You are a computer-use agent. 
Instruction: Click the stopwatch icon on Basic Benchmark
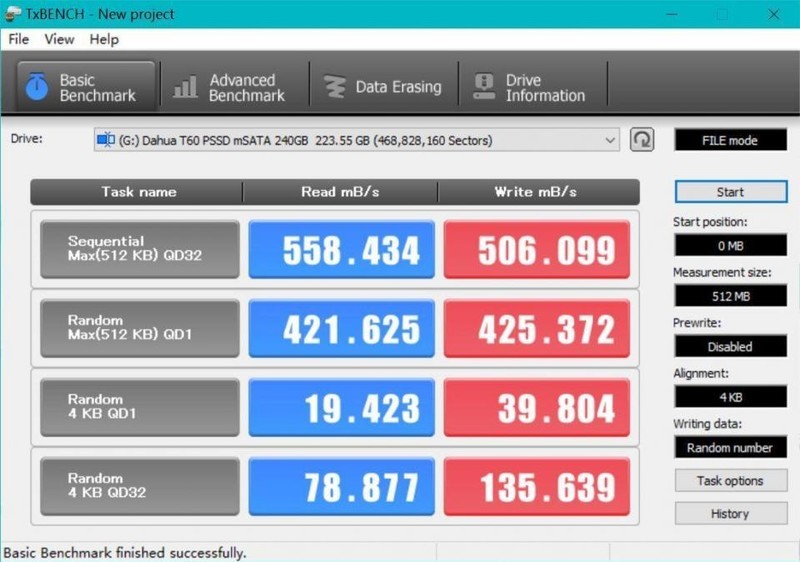37,87
